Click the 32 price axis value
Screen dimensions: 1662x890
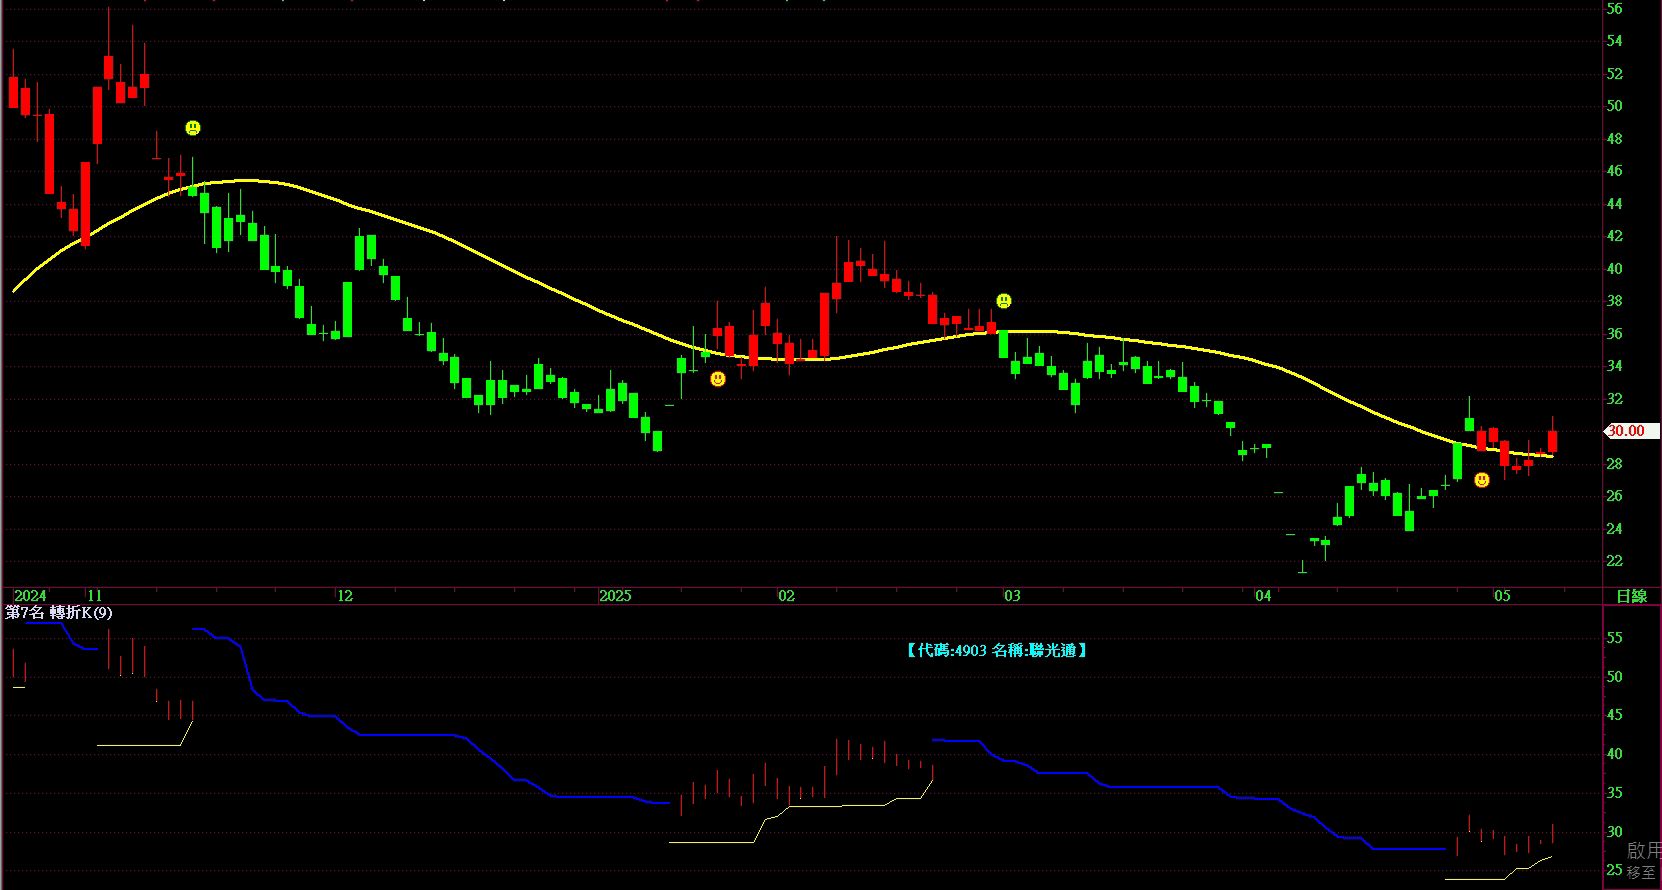coord(1614,399)
